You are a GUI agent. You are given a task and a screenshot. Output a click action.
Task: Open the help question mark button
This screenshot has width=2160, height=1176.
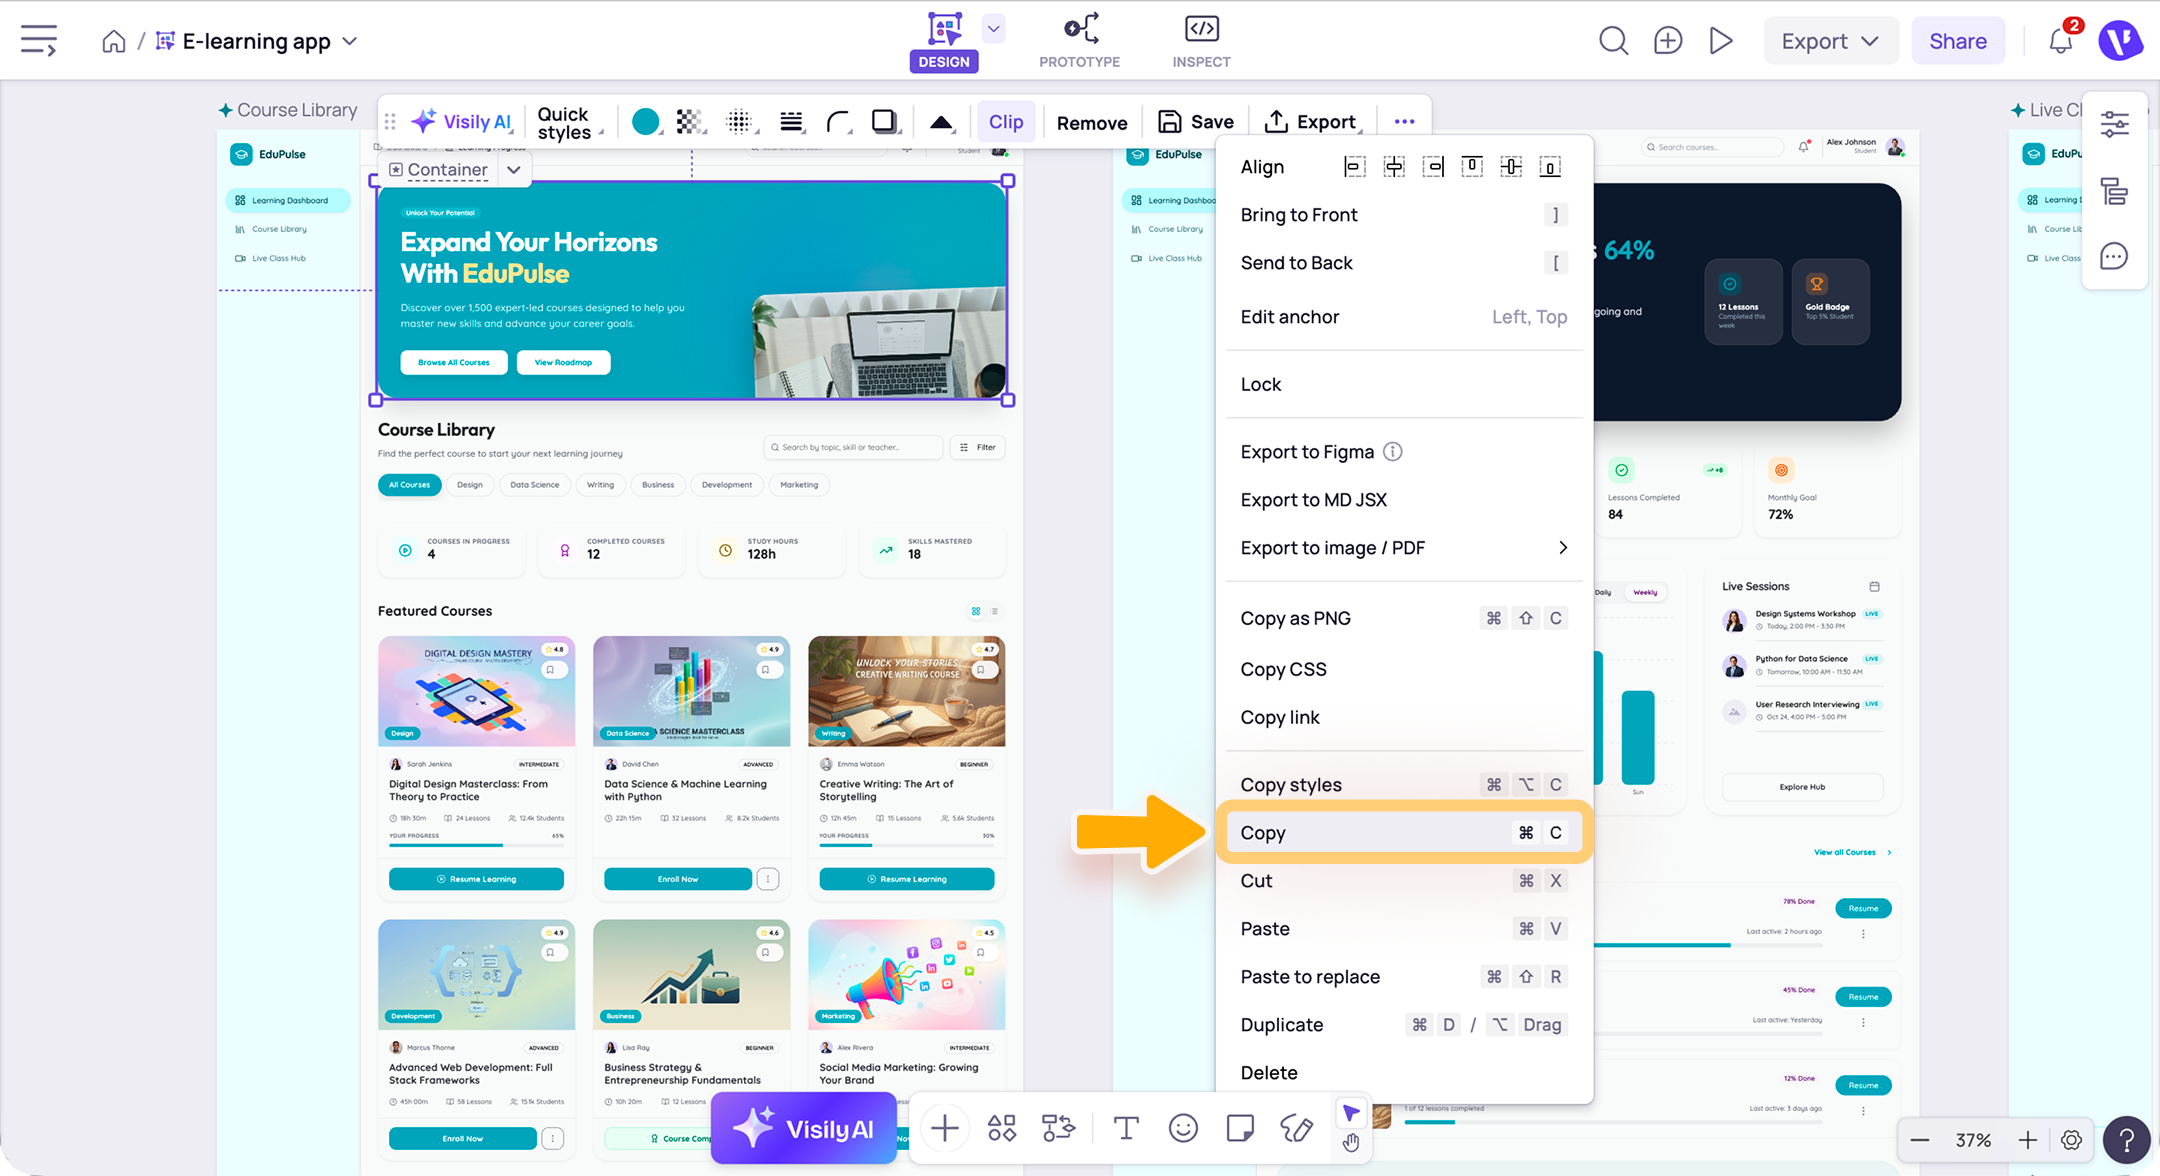tap(2126, 1140)
